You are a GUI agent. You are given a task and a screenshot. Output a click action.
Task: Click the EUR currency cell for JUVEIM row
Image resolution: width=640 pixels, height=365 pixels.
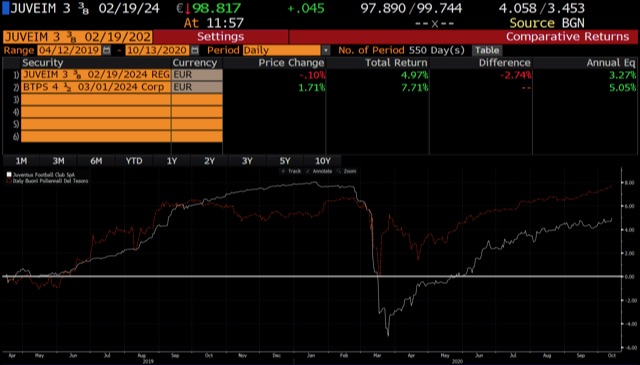[197, 75]
